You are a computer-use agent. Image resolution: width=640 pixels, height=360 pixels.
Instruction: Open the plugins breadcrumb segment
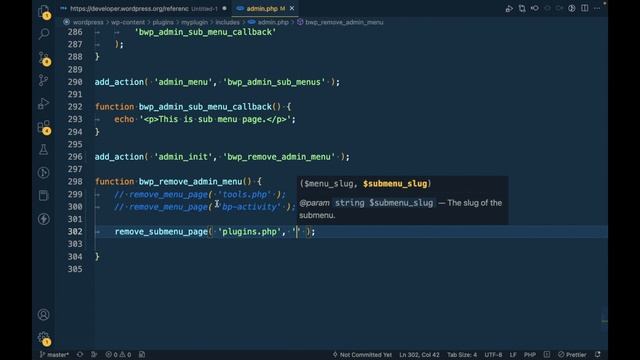[x=163, y=22]
